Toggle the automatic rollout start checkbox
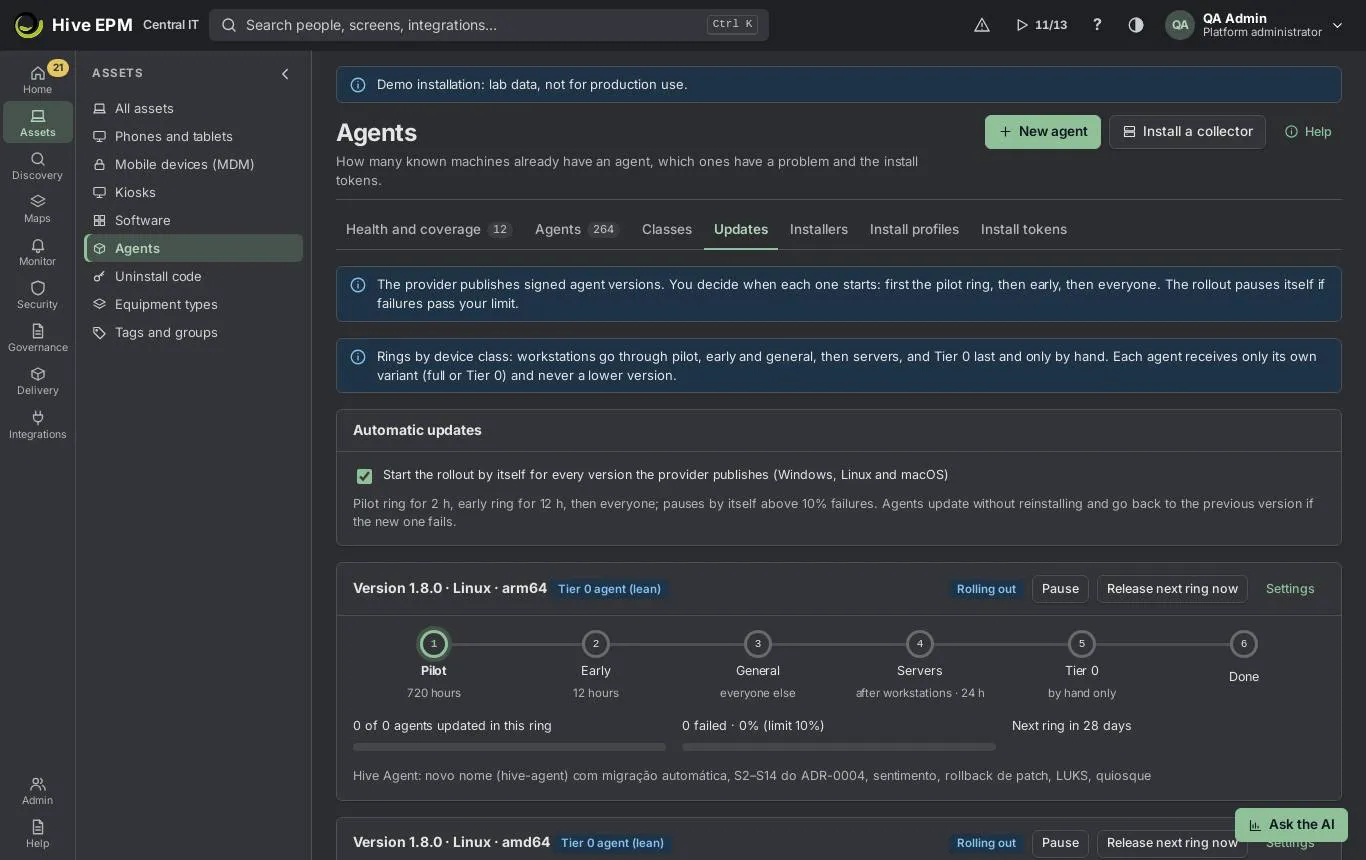Screen dimensions: 1366x860 click(364, 476)
